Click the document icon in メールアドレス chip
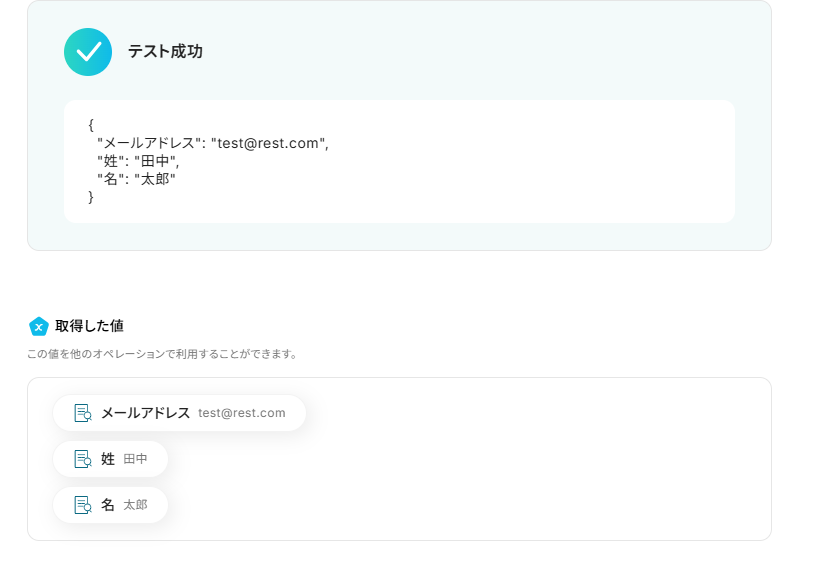The width and height of the screenshot is (826, 570). click(x=83, y=413)
